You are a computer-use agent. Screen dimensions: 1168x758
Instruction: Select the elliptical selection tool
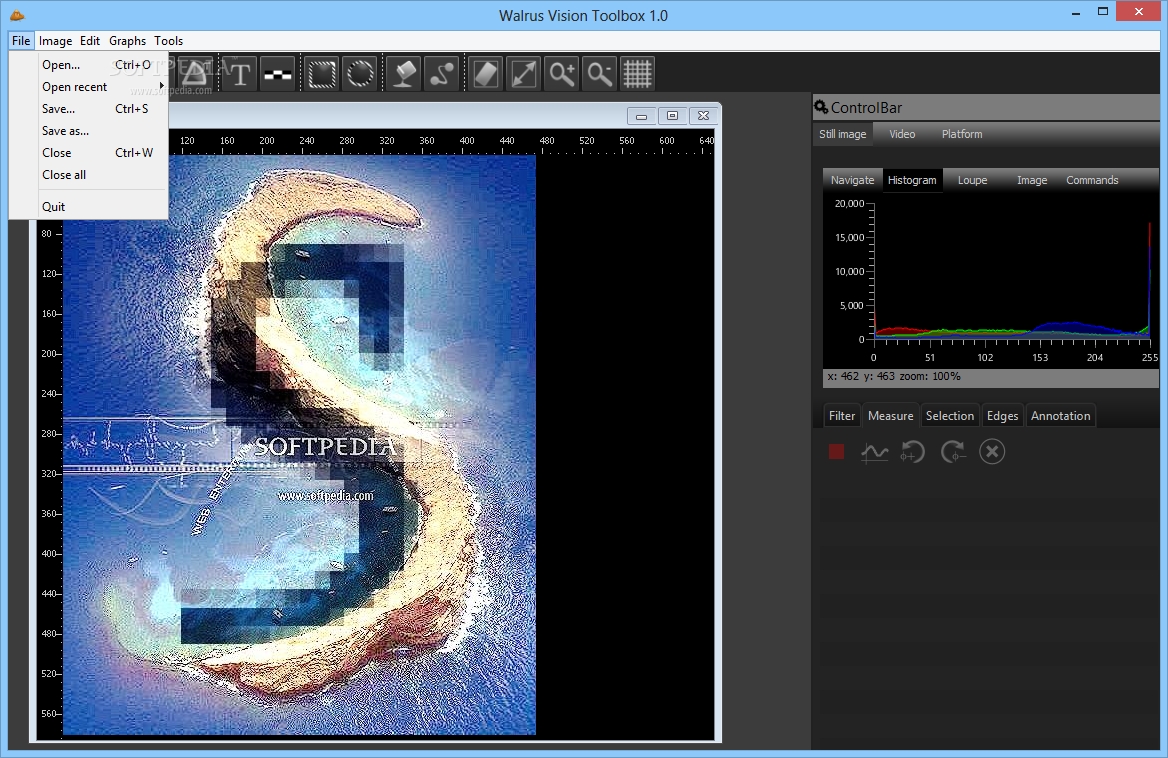(361, 74)
